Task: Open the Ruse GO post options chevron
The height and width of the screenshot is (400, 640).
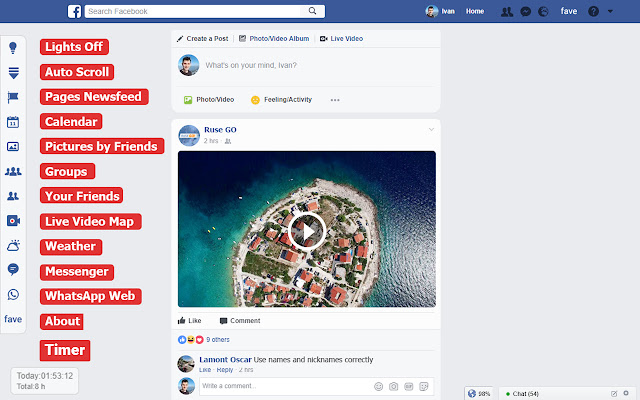Action: [x=431, y=130]
